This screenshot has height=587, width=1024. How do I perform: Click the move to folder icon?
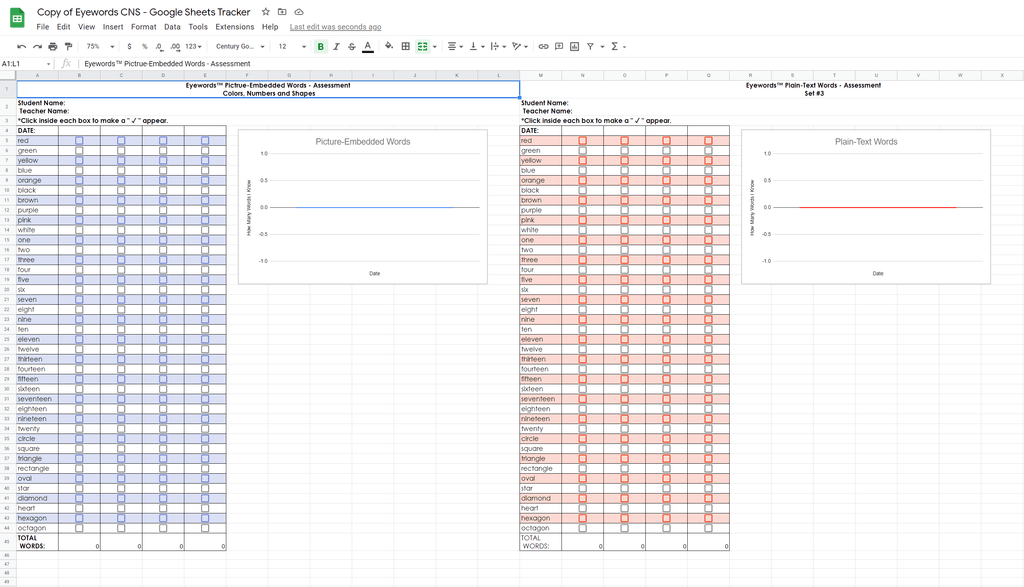click(282, 12)
